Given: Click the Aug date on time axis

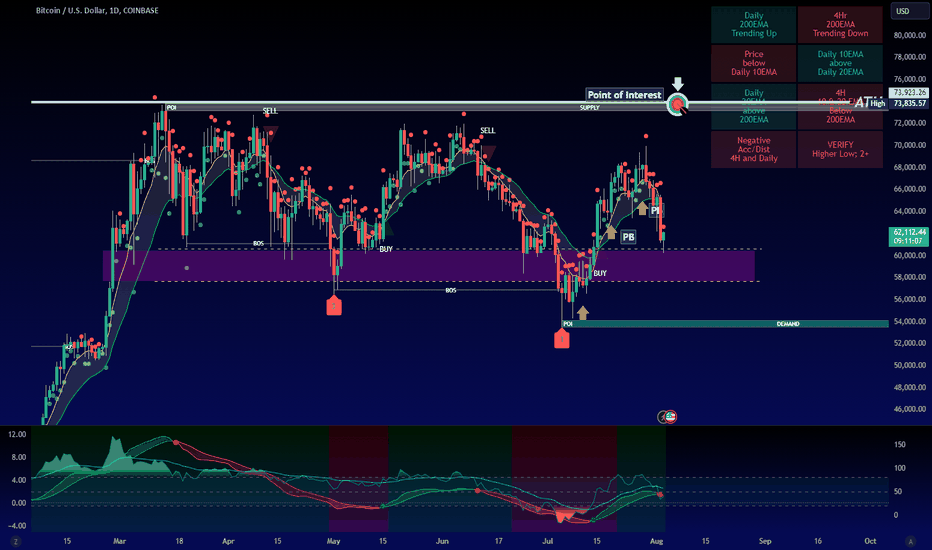Looking at the screenshot, I should click(x=656, y=541).
